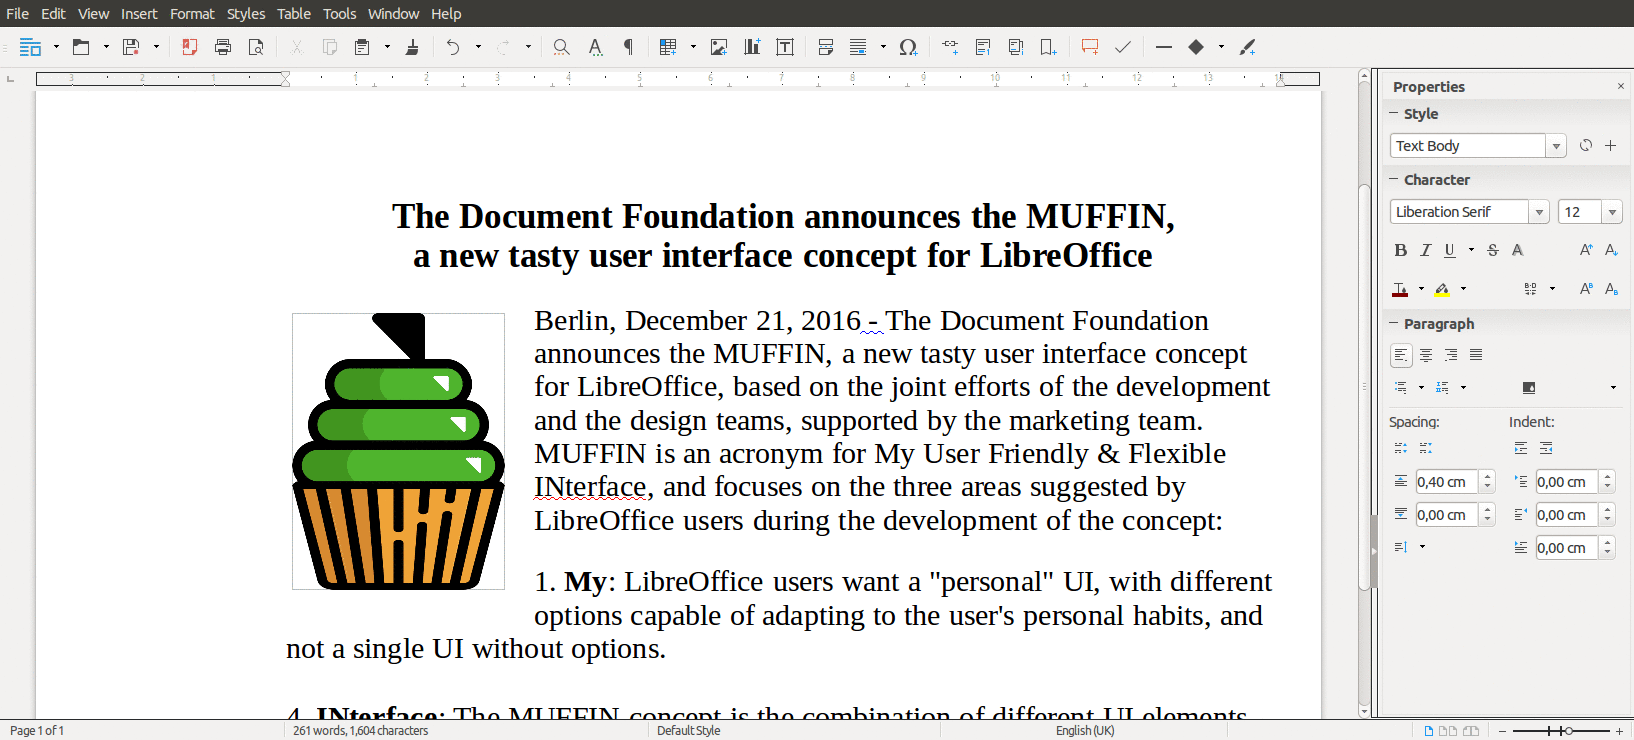Collapse the Paragraph section in Properties
The width and height of the screenshot is (1634, 740).
(1394, 323)
